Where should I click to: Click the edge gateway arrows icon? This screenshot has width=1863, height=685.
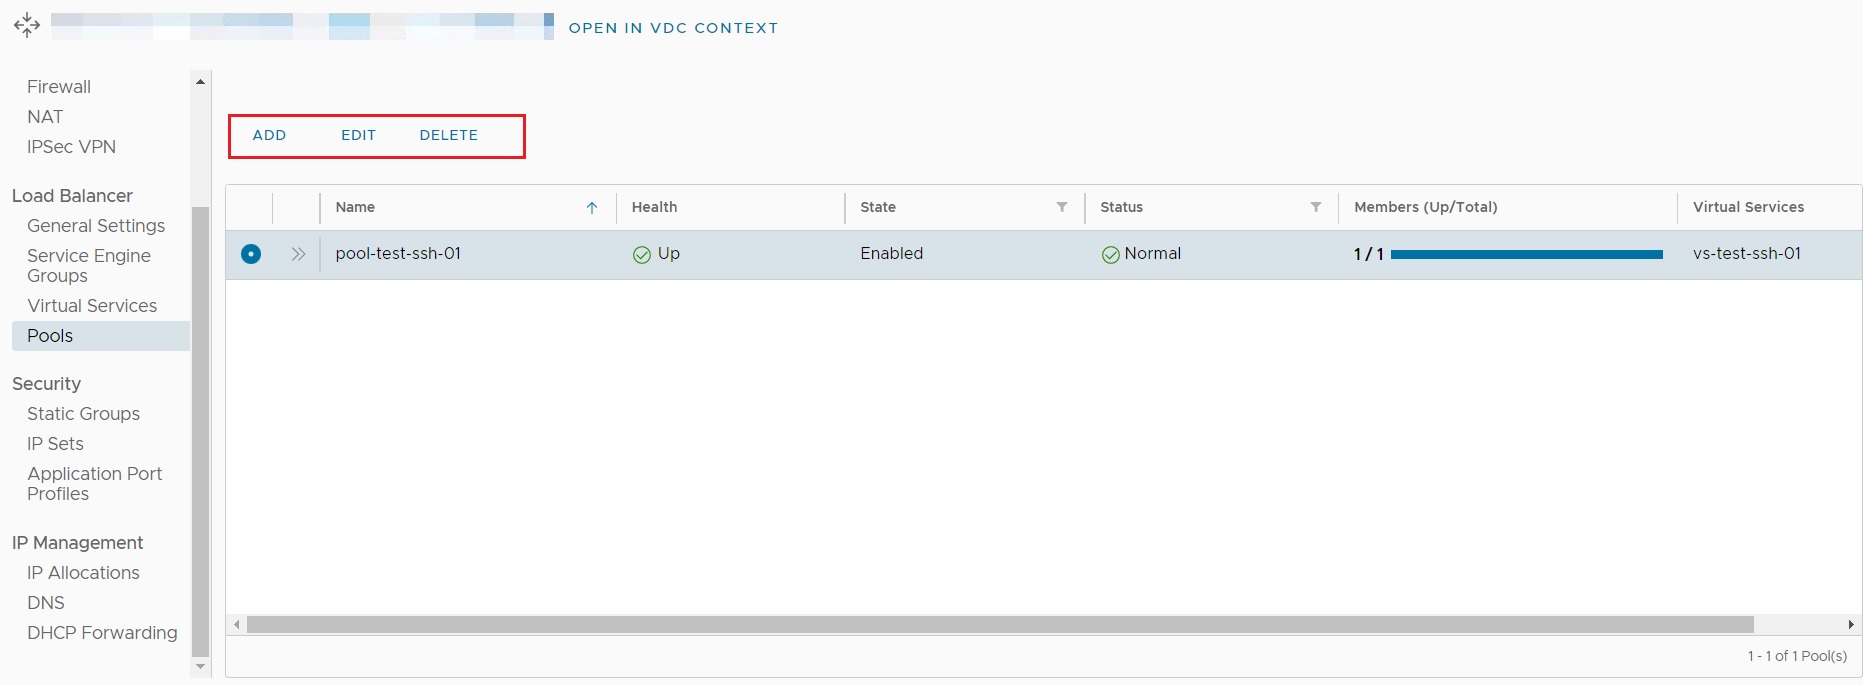pyautogui.click(x=27, y=26)
